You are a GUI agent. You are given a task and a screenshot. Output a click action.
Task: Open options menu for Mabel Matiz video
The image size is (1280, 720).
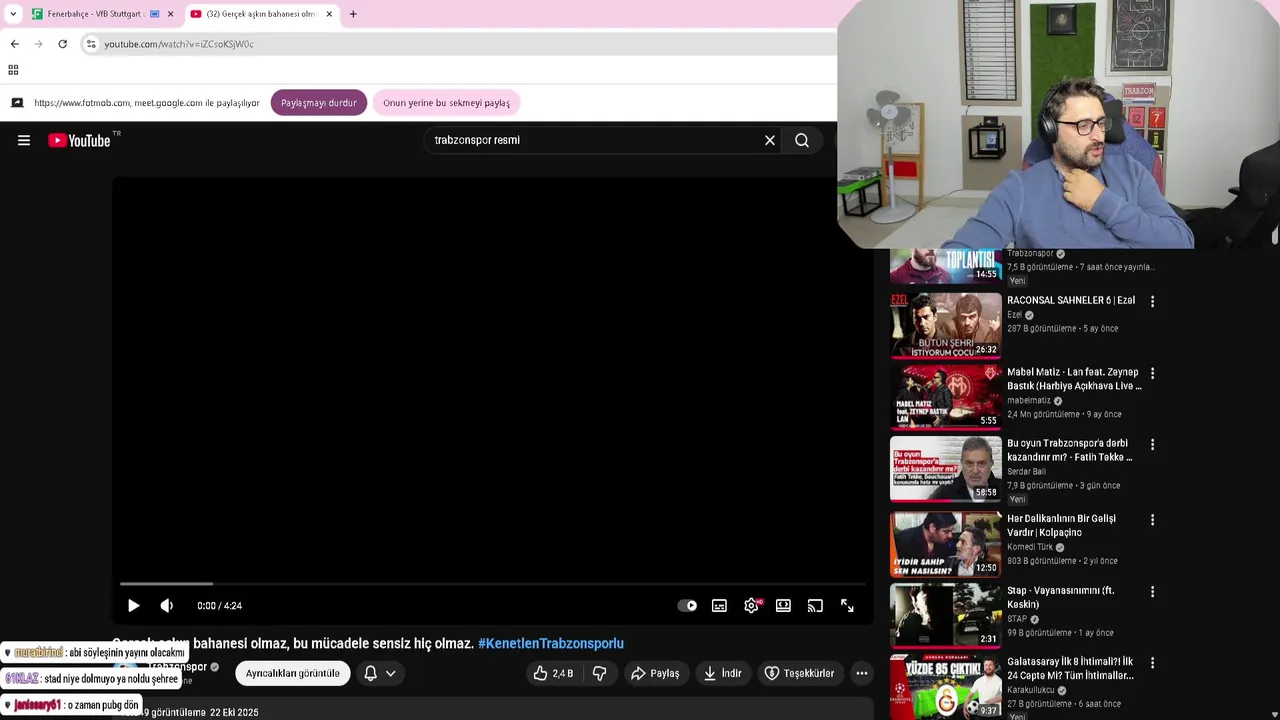pos(1152,373)
